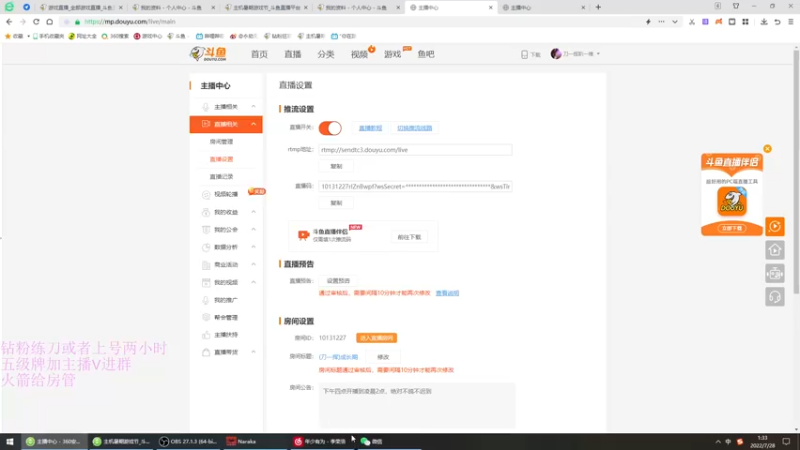Expand the 直播带货 sidebar chevron

[253, 352]
